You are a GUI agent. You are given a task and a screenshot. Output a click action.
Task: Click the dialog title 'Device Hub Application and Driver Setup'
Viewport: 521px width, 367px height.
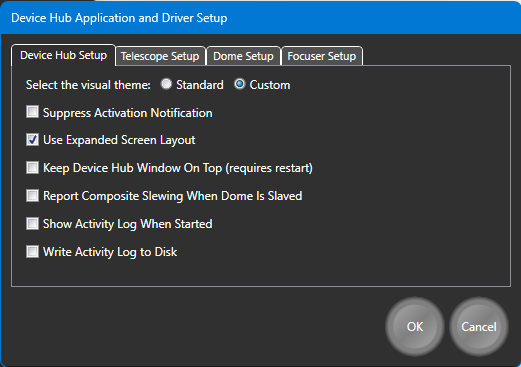[x=119, y=18]
